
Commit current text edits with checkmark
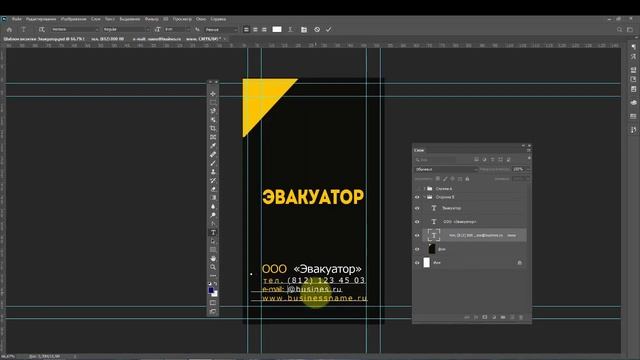coord(328,29)
